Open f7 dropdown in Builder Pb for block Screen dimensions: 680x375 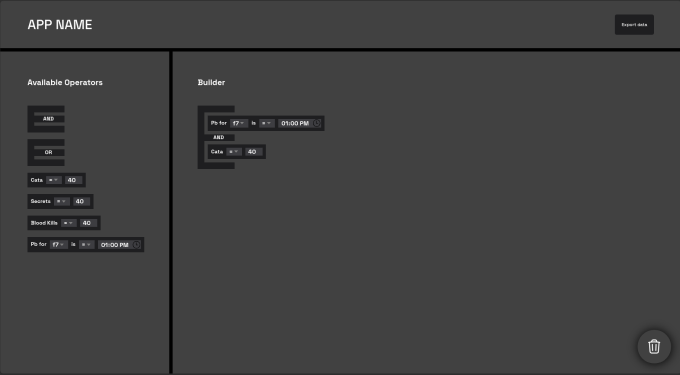[239, 123]
